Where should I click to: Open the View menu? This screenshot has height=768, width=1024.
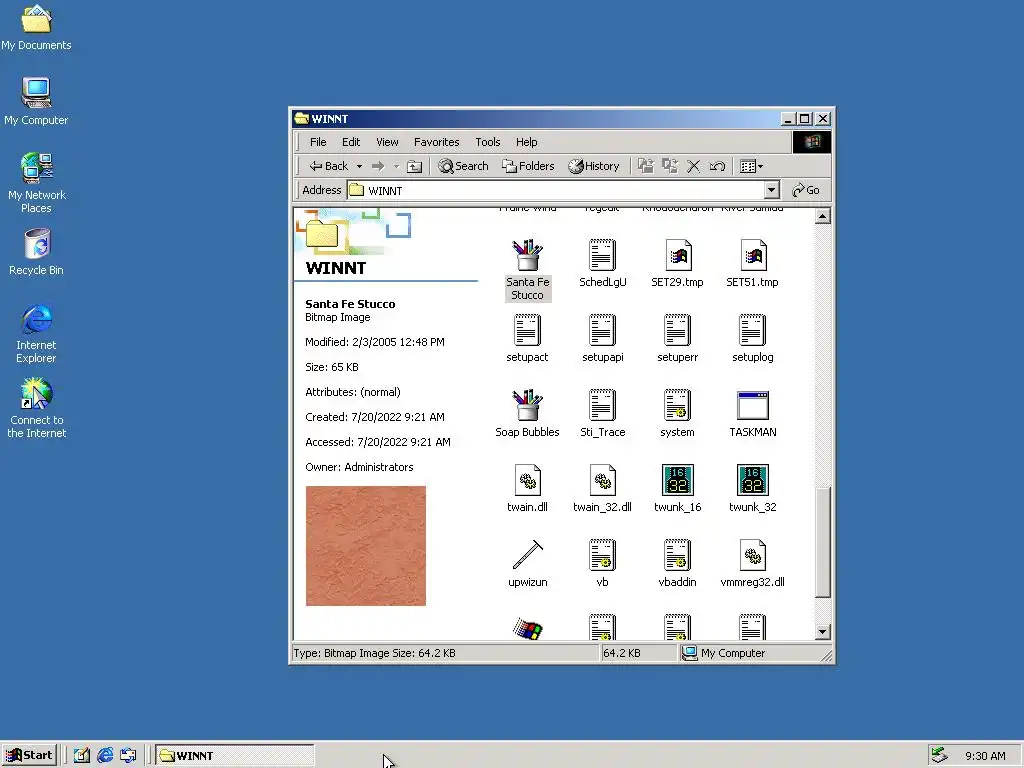click(x=387, y=142)
